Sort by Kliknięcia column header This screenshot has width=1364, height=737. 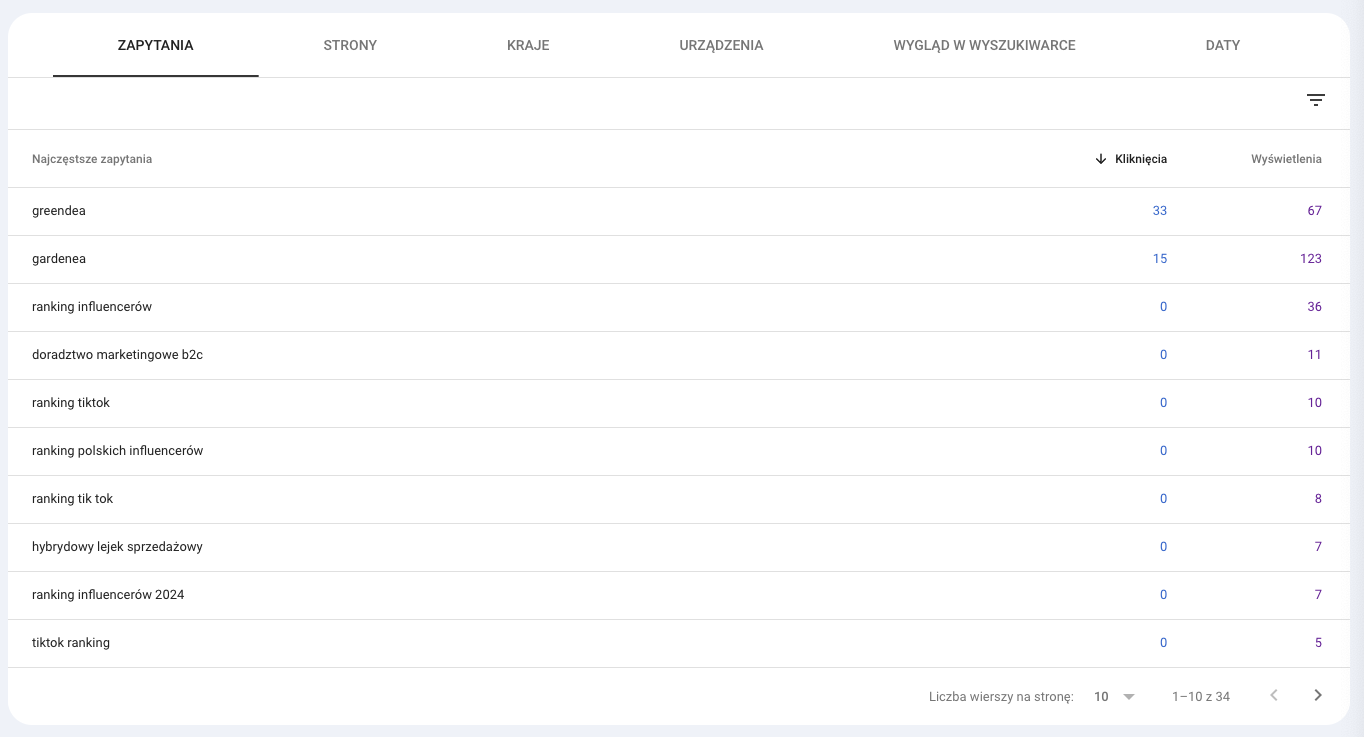pyautogui.click(x=1140, y=159)
